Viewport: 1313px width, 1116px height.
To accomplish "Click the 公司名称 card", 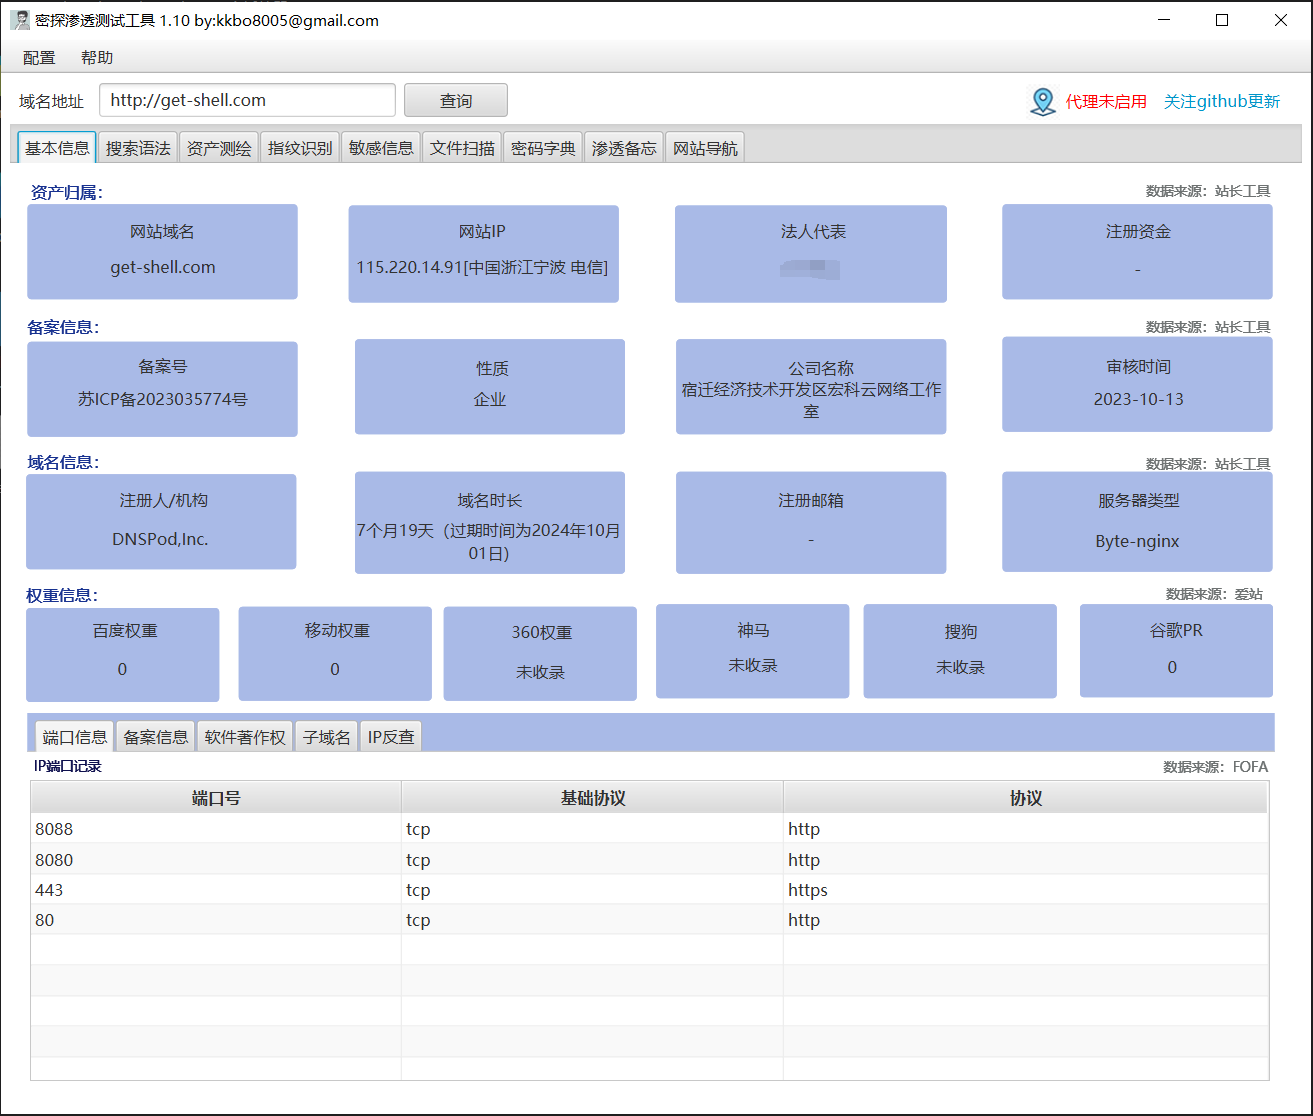I will click(811, 387).
